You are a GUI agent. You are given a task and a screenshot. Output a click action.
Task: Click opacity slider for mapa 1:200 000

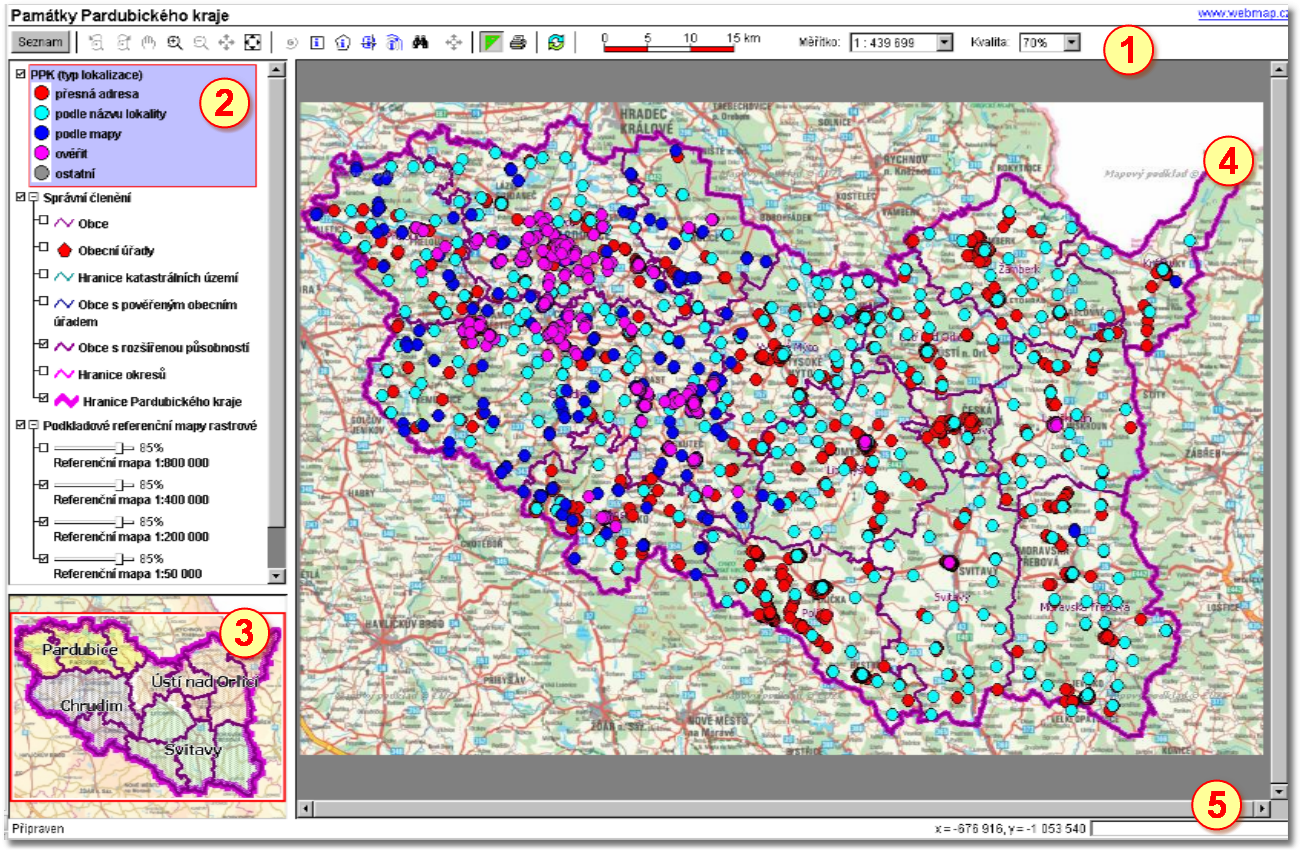pyautogui.click(x=93, y=522)
